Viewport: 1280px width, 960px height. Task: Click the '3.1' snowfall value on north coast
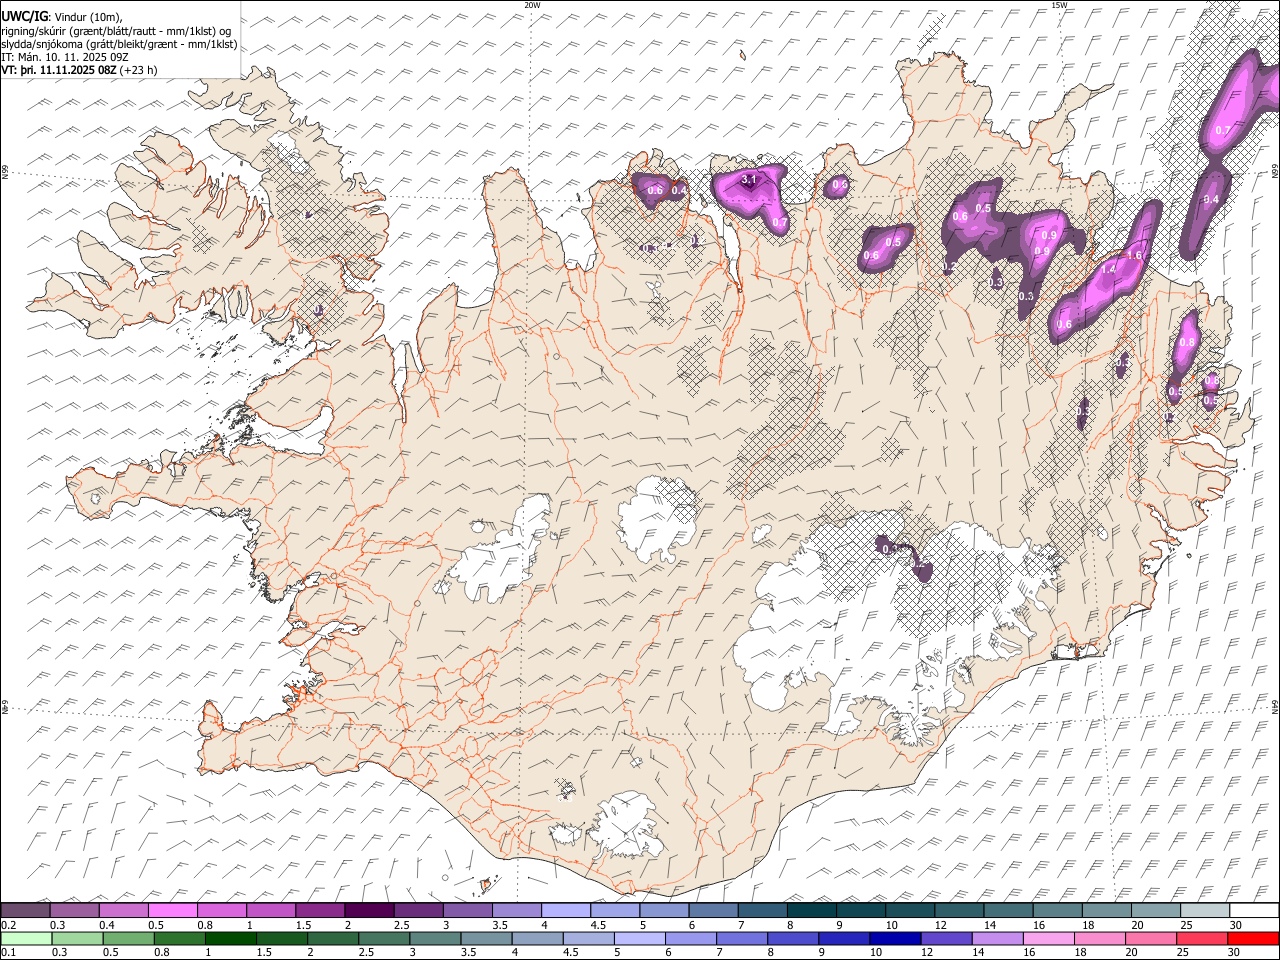(x=750, y=179)
